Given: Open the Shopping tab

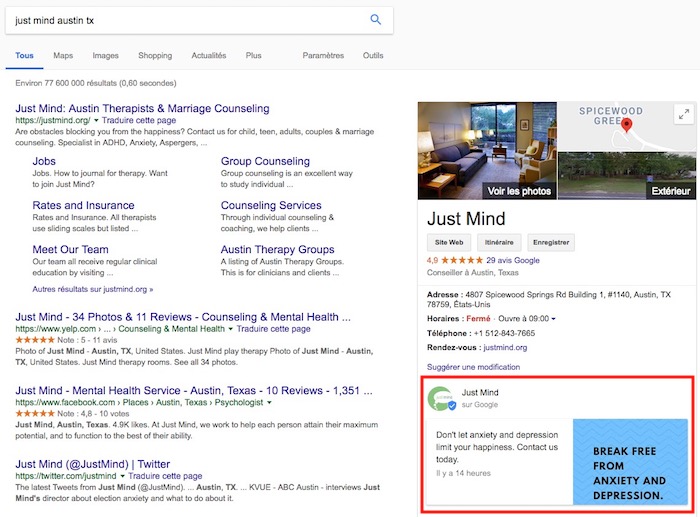Looking at the screenshot, I should [155, 56].
